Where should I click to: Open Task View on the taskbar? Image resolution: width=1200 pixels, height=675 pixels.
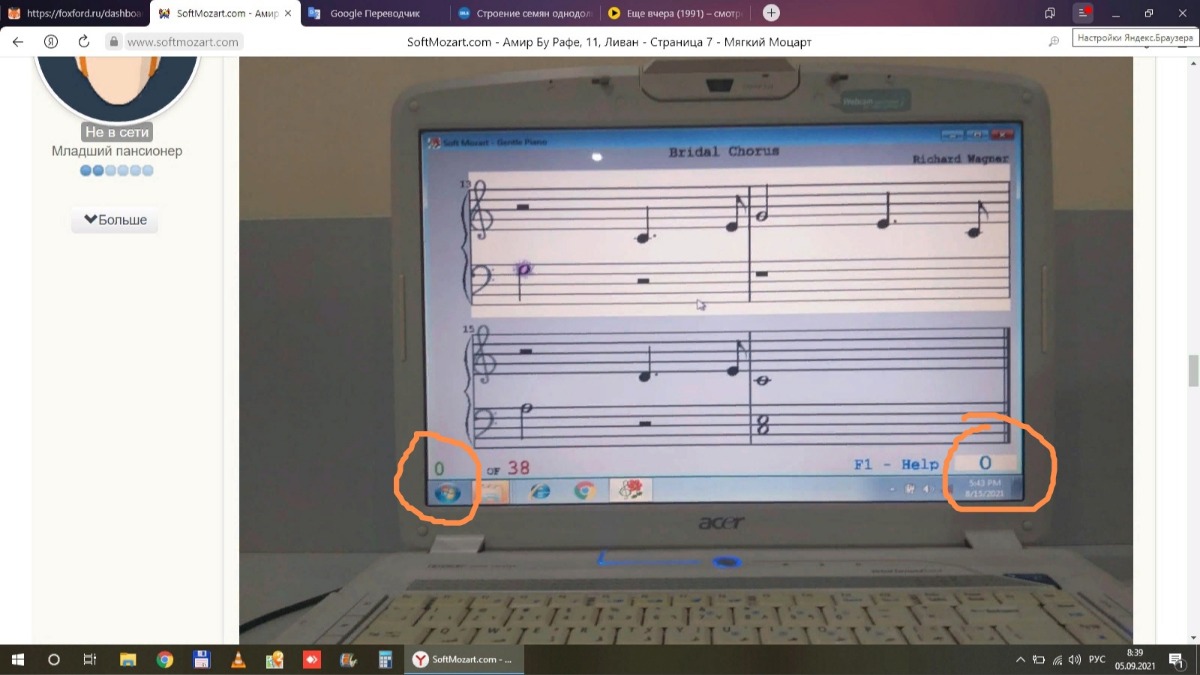90,660
